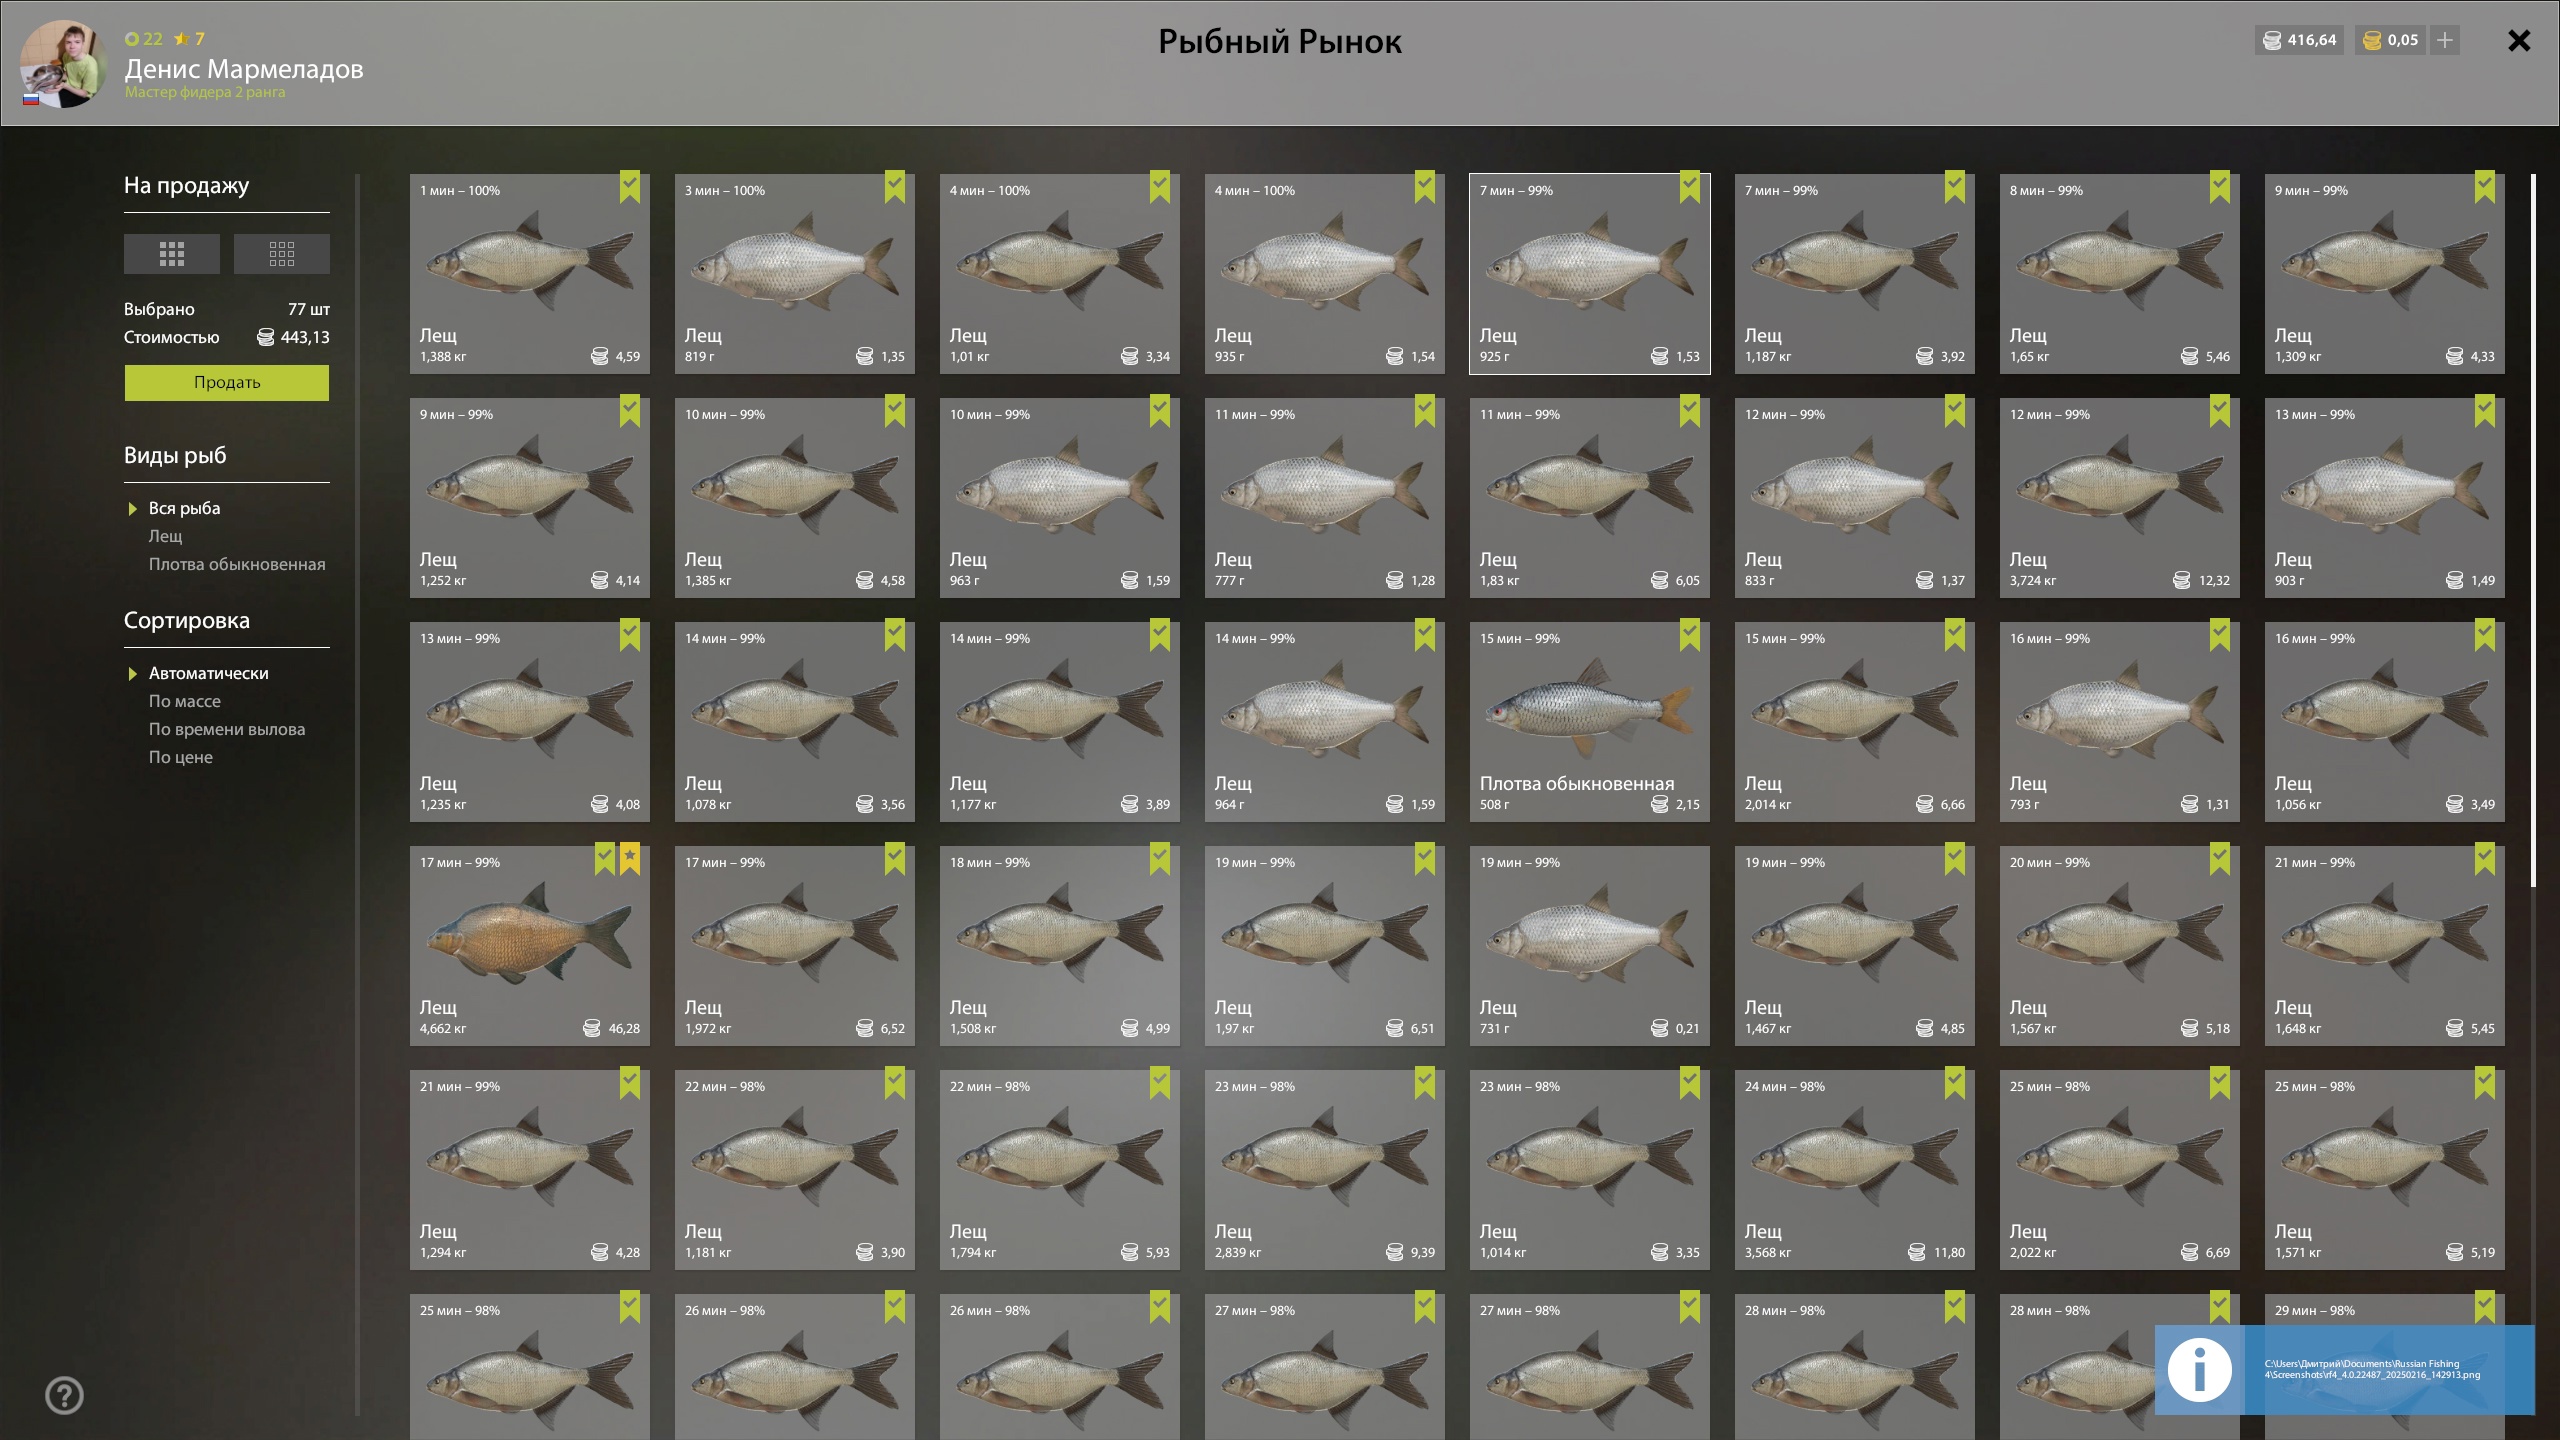Filter fish by Лещ species
Image resolution: width=2560 pixels, height=1440 pixels.
pos(166,536)
